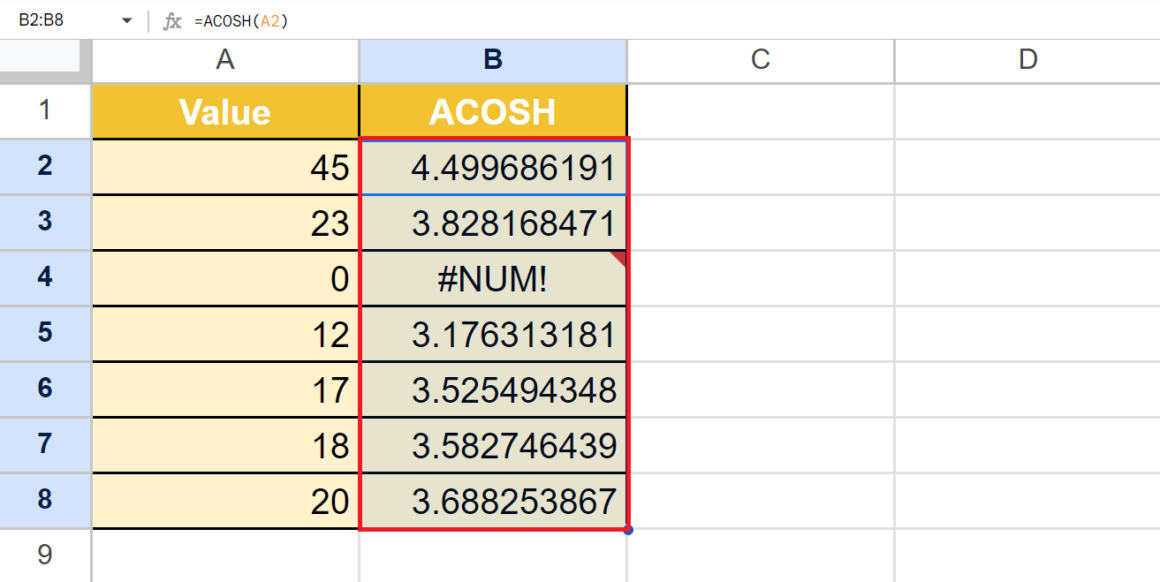
Task: Select column D header
Action: [1027, 60]
